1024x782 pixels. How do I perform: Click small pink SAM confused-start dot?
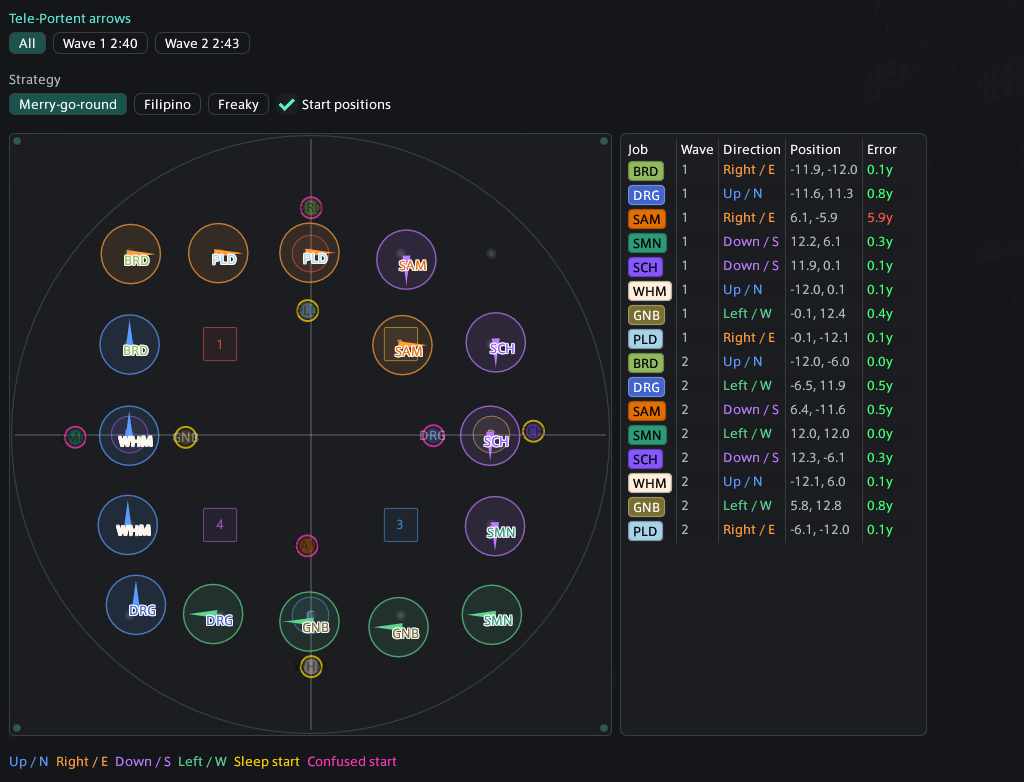pyautogui.click(x=307, y=546)
